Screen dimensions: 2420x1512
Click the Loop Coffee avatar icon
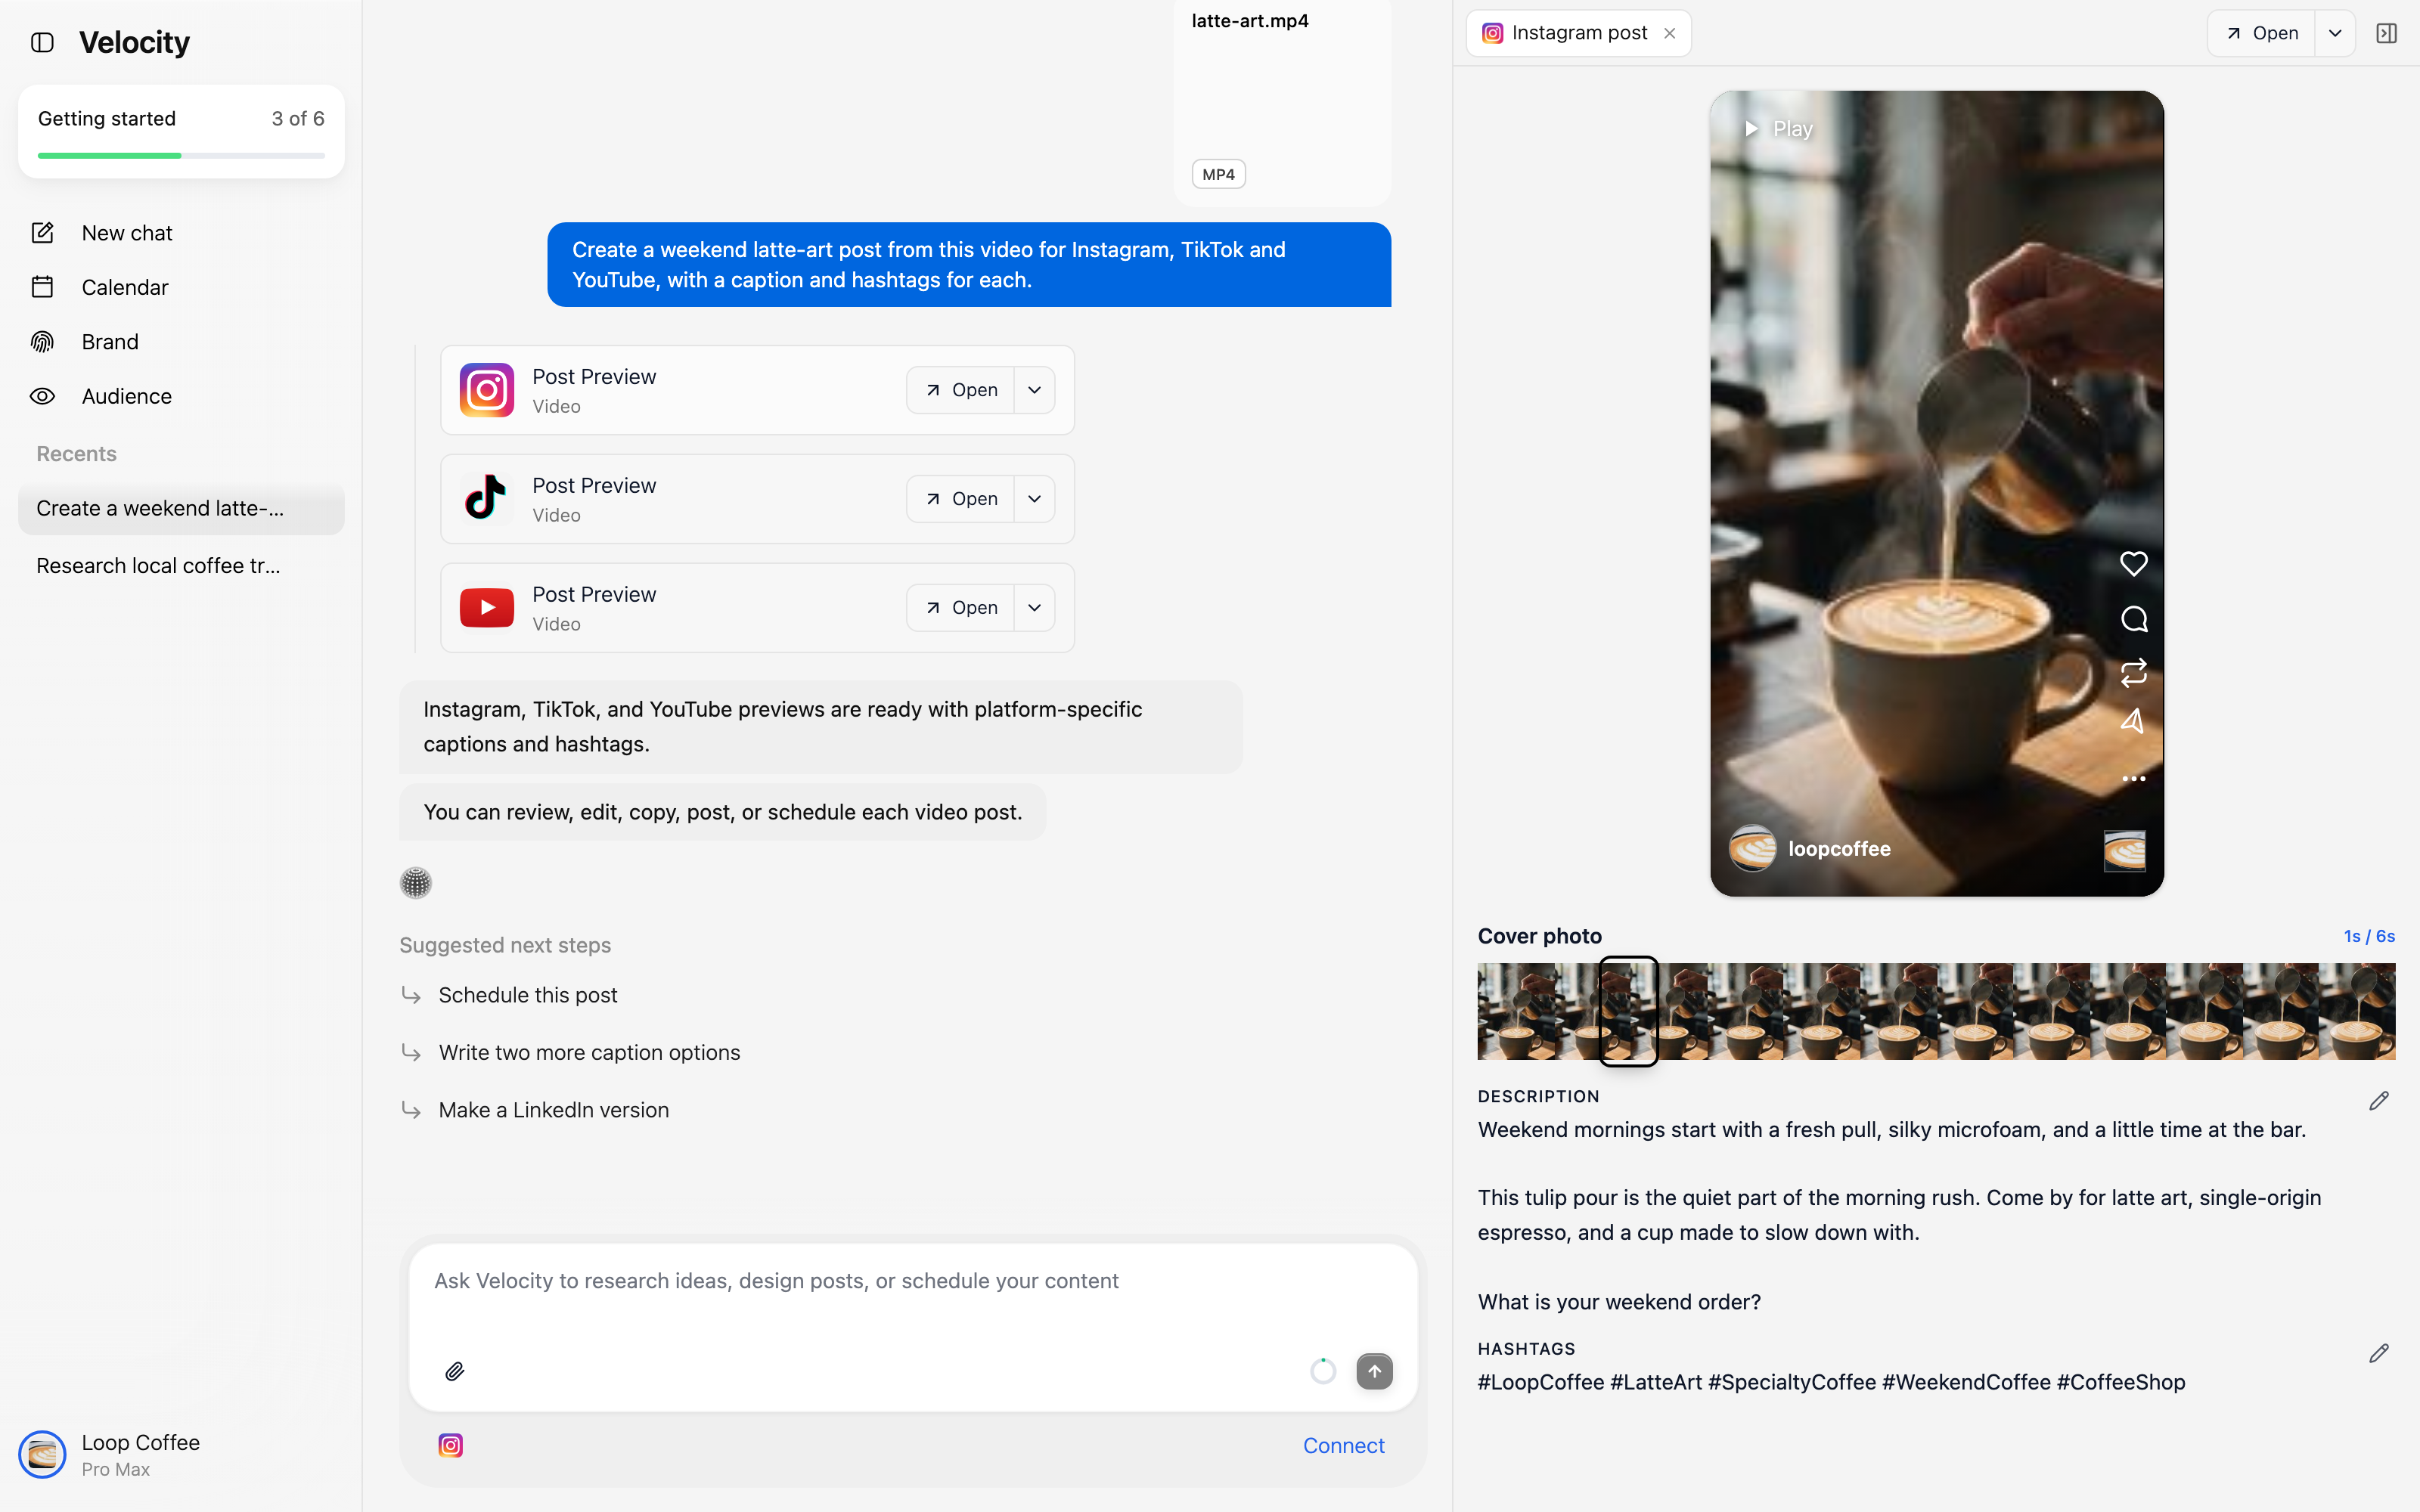[x=42, y=1455]
